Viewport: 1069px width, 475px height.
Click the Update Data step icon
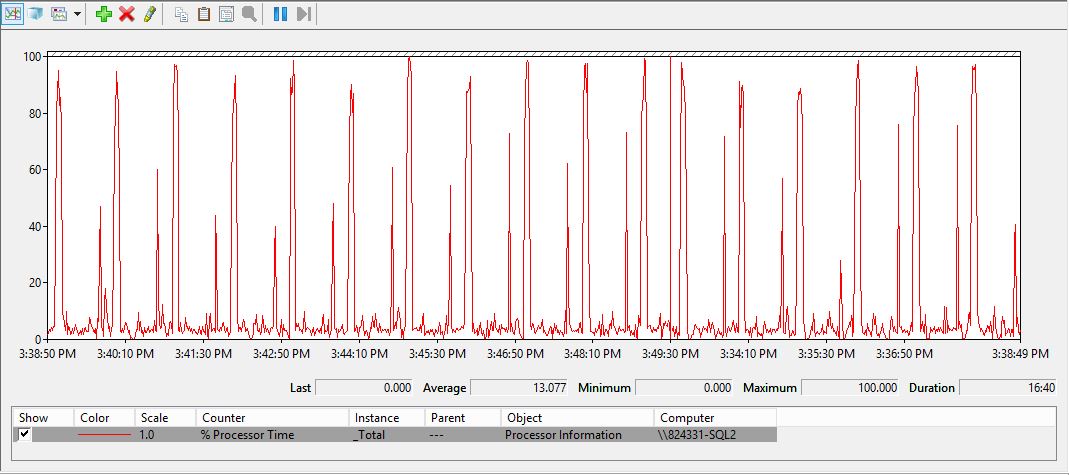point(304,14)
